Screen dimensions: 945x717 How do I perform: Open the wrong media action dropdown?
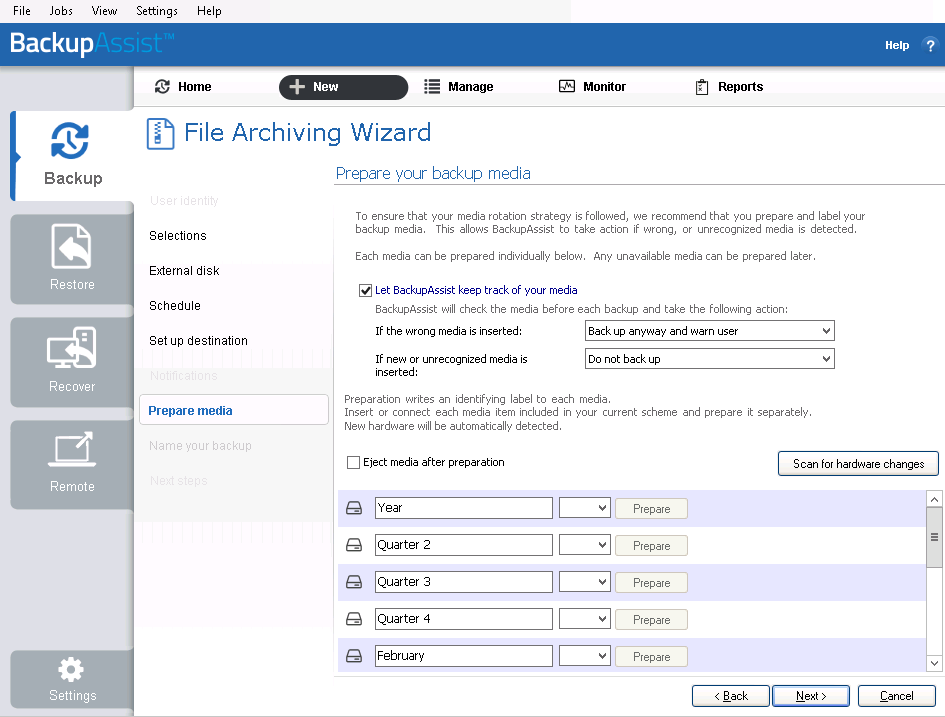coord(709,331)
